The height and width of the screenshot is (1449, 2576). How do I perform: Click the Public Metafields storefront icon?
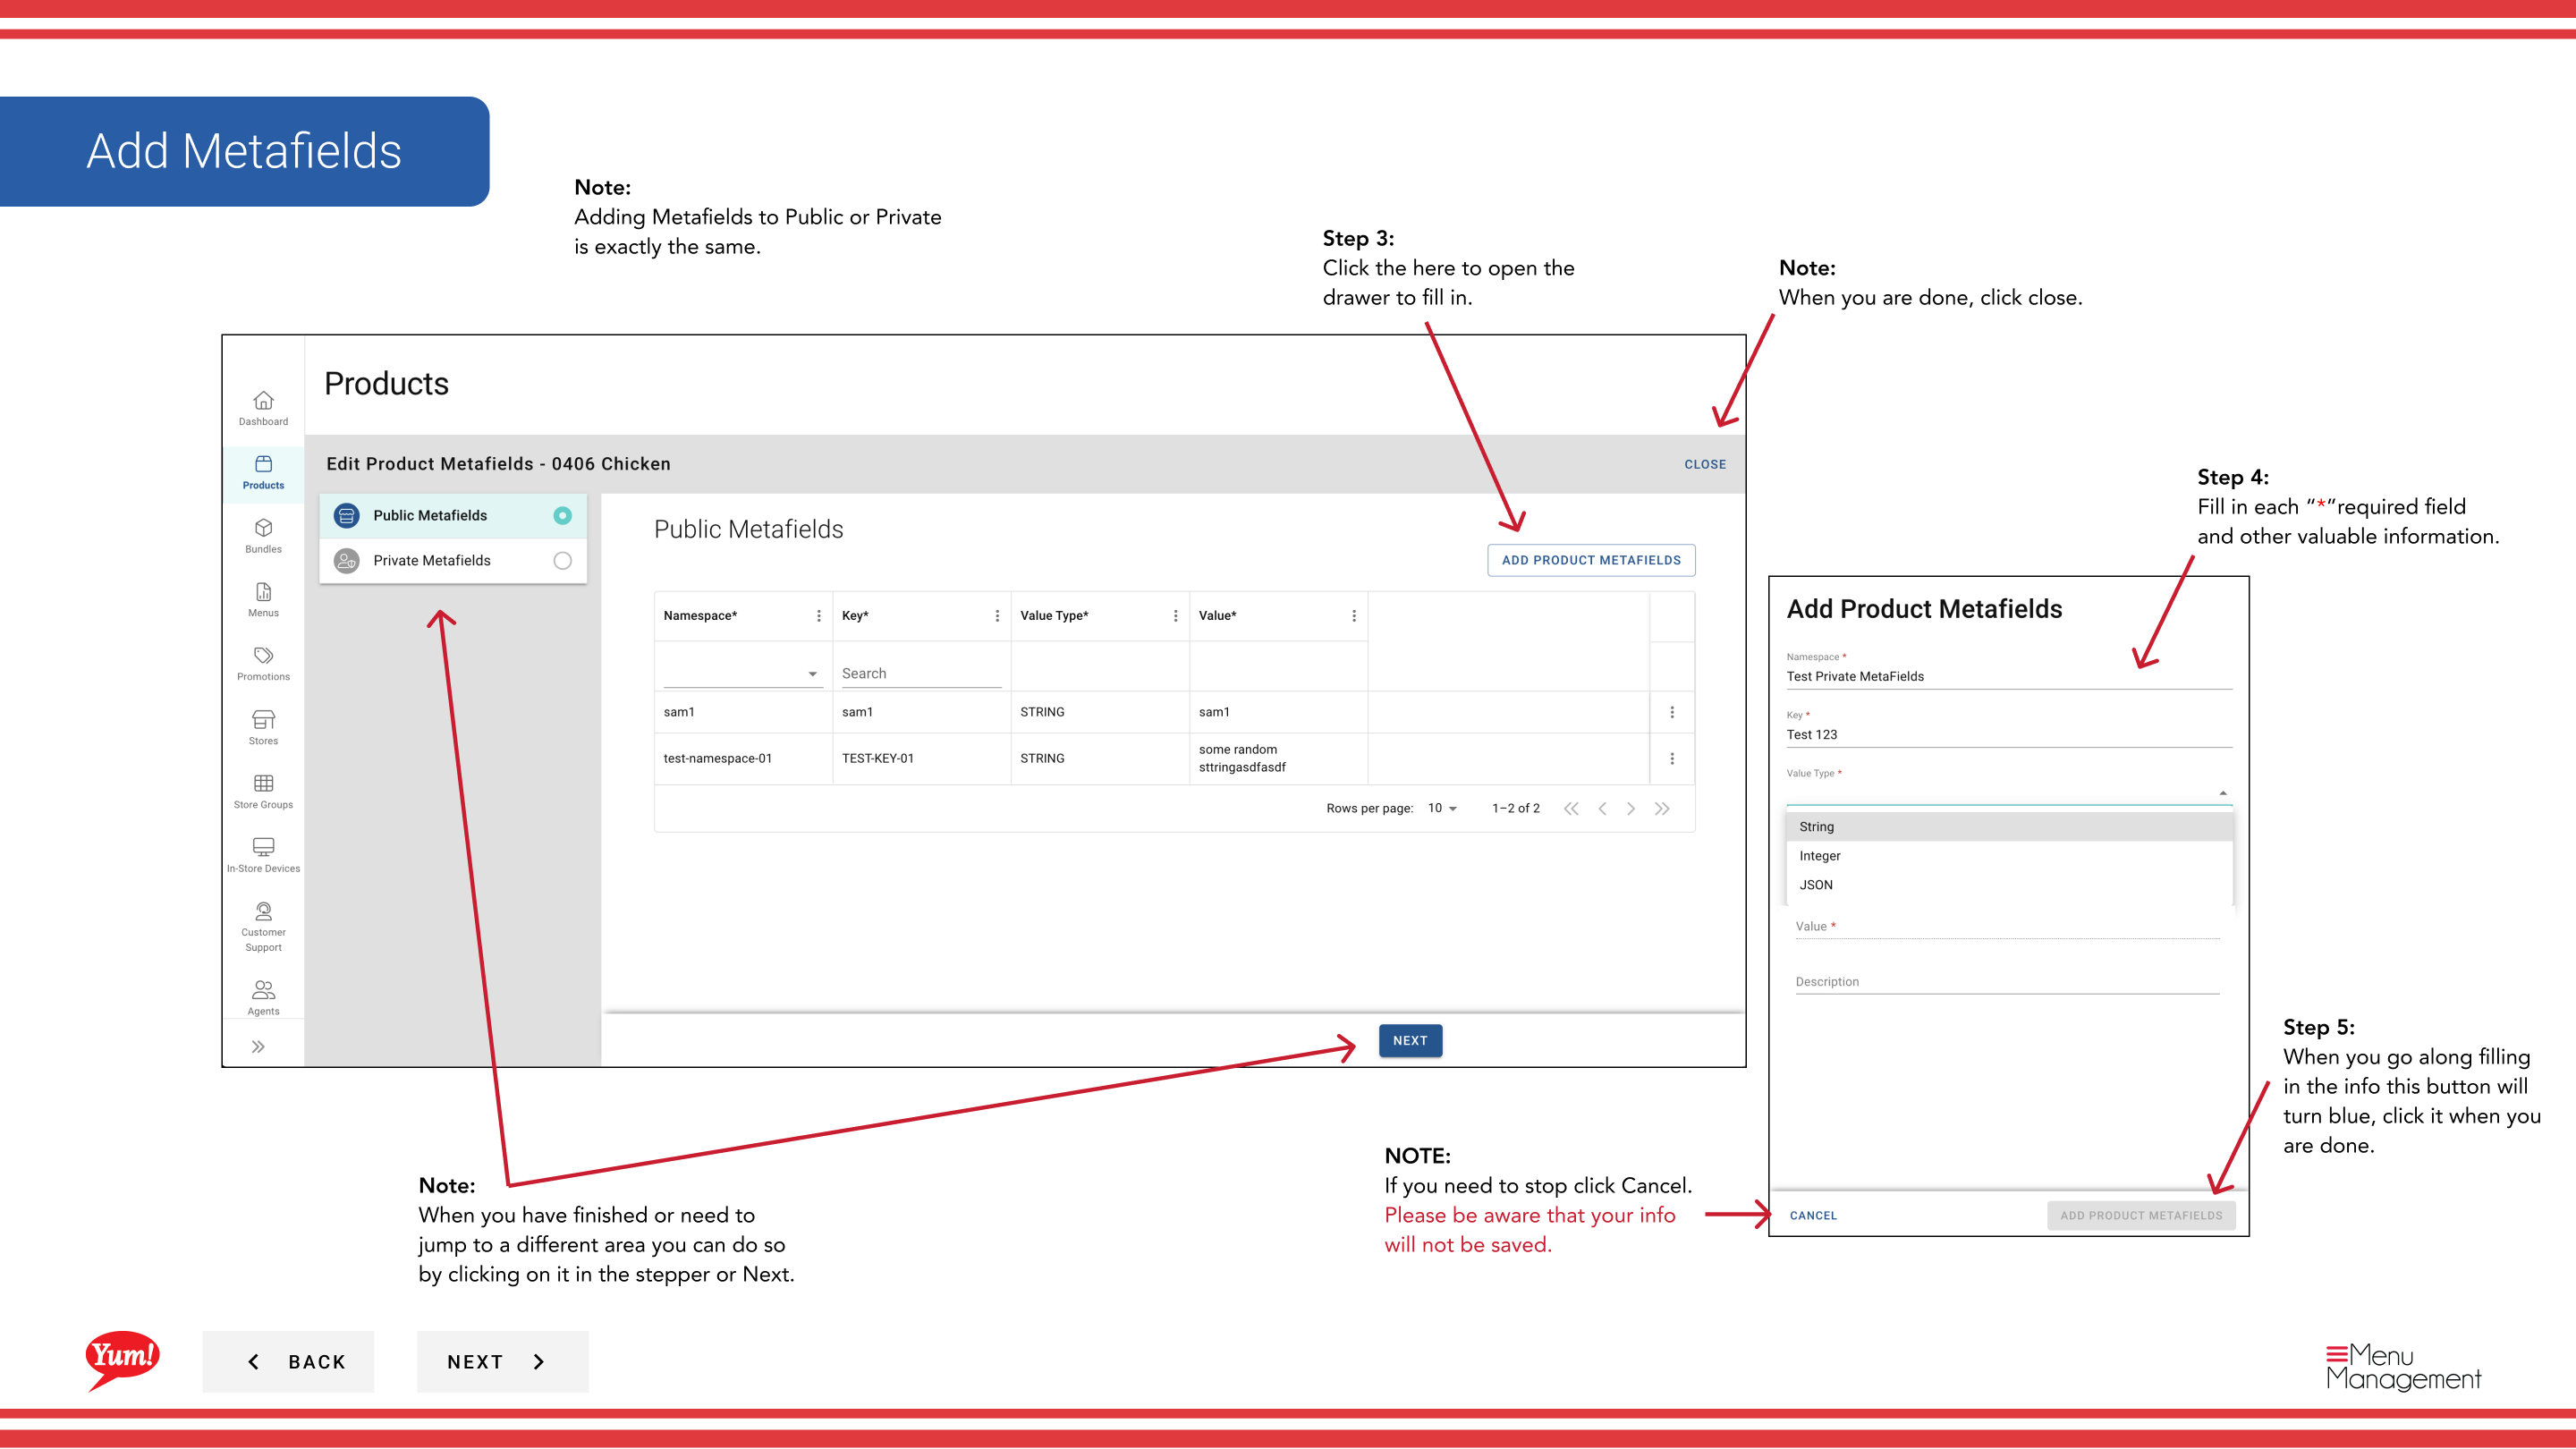347,516
